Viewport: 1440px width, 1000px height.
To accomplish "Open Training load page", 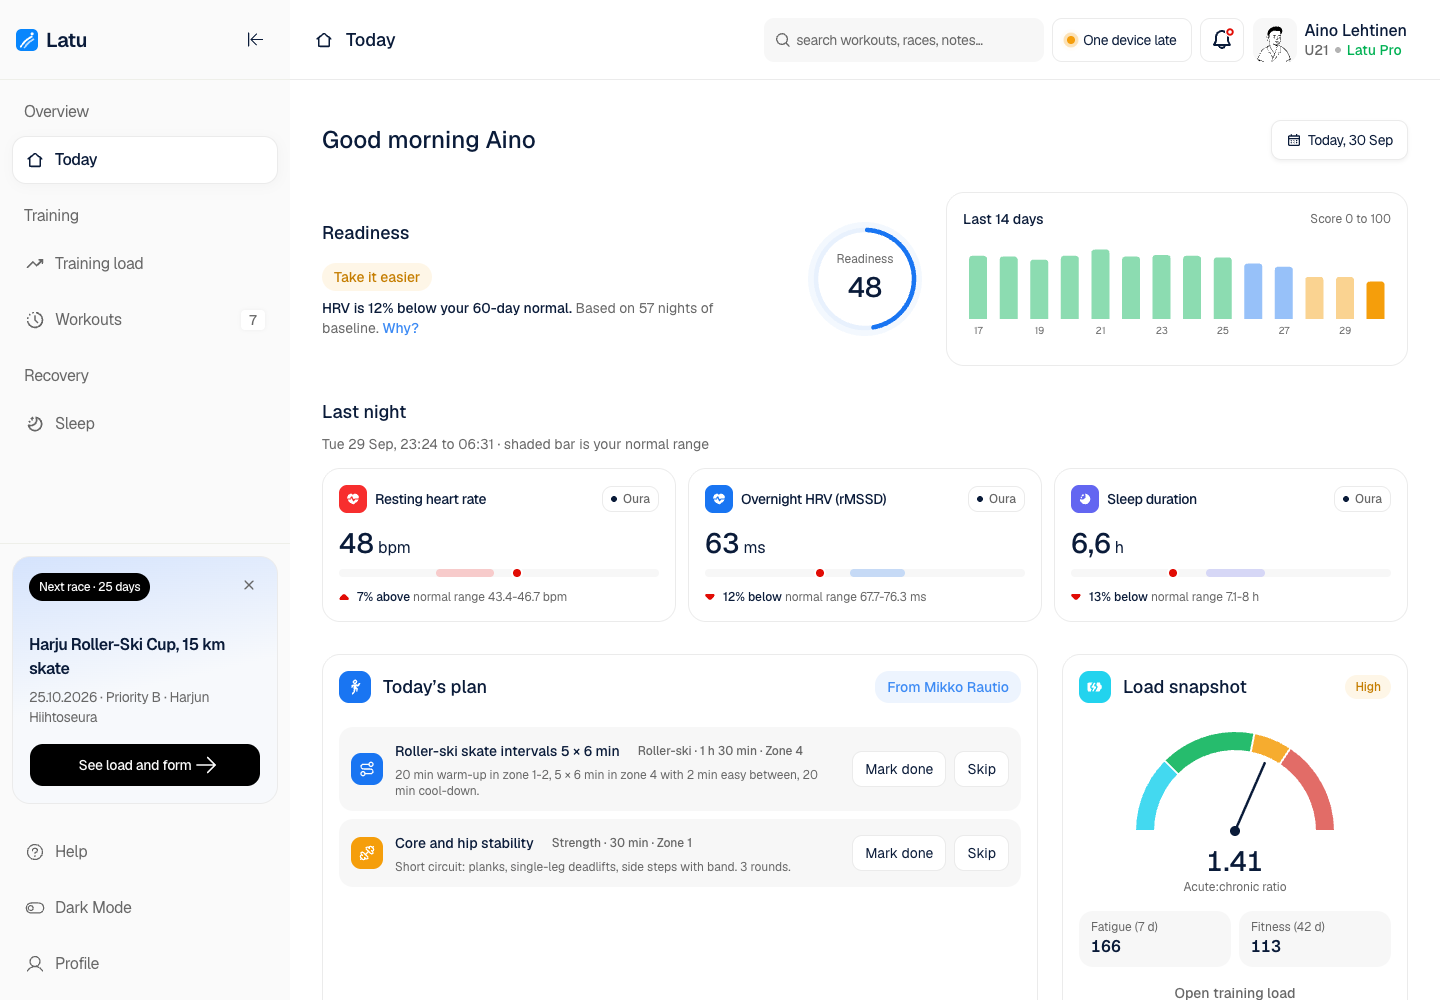I will coord(145,264).
